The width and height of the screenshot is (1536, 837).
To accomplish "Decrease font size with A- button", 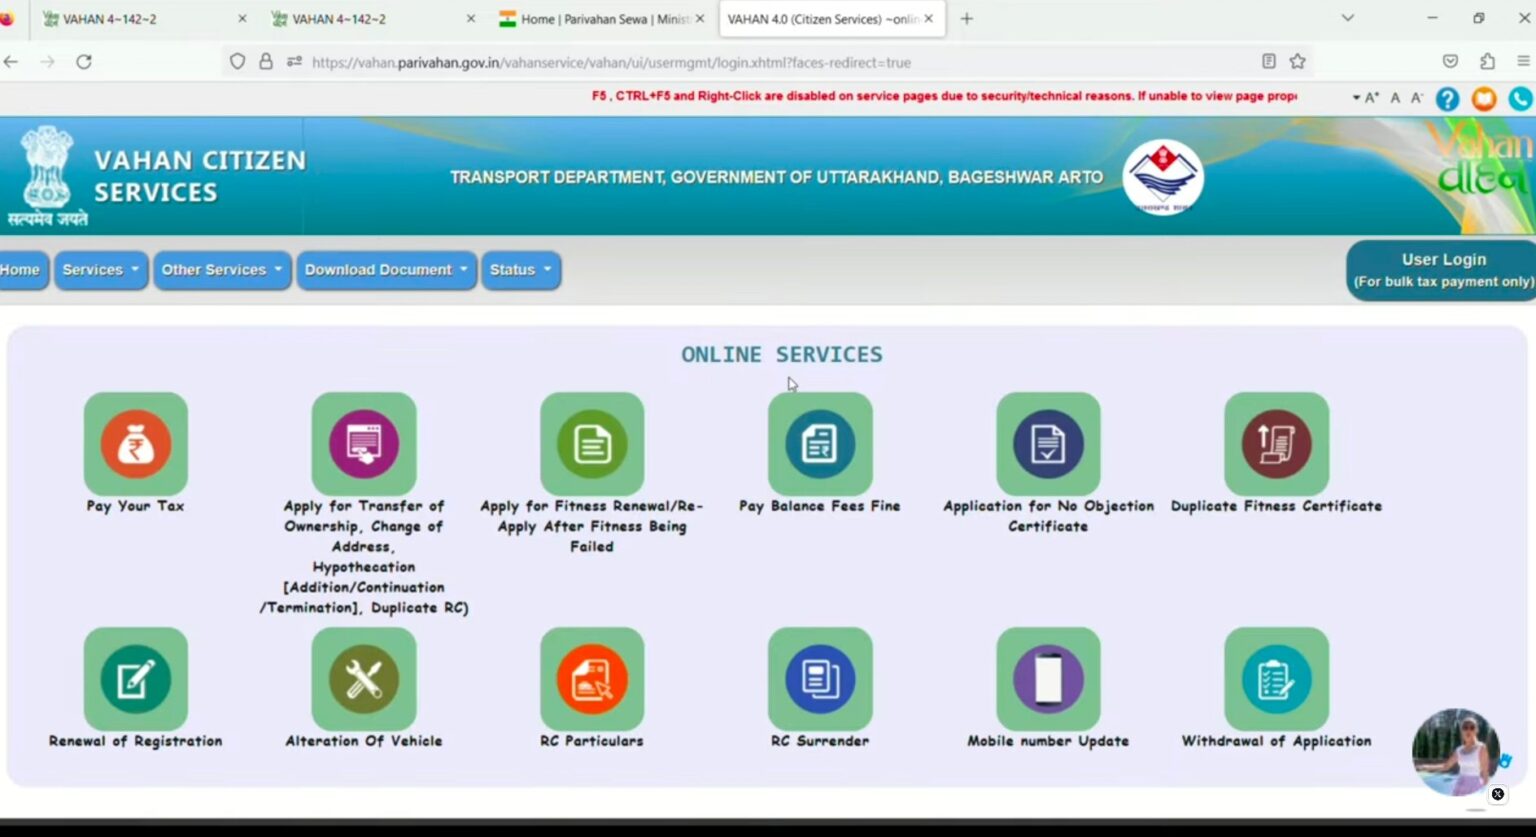I will click(1417, 98).
